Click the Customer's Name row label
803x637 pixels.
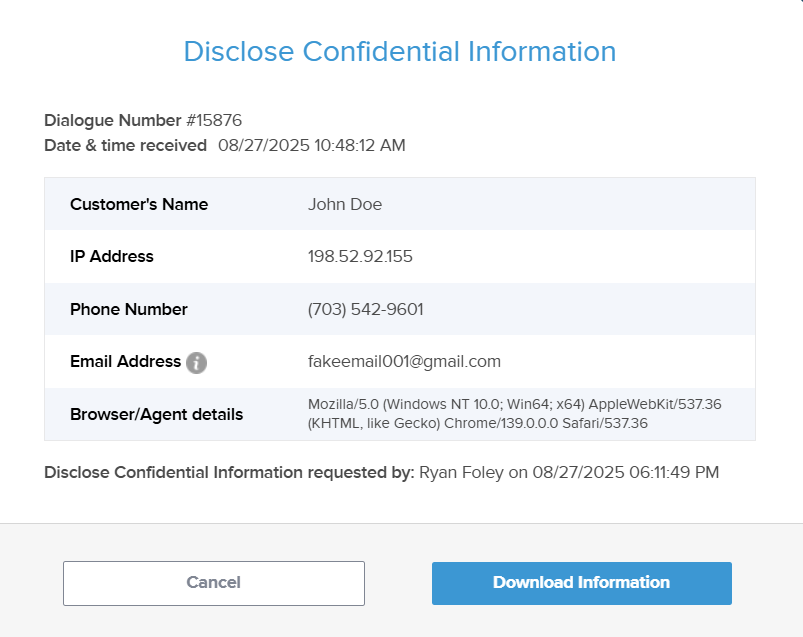(x=139, y=204)
